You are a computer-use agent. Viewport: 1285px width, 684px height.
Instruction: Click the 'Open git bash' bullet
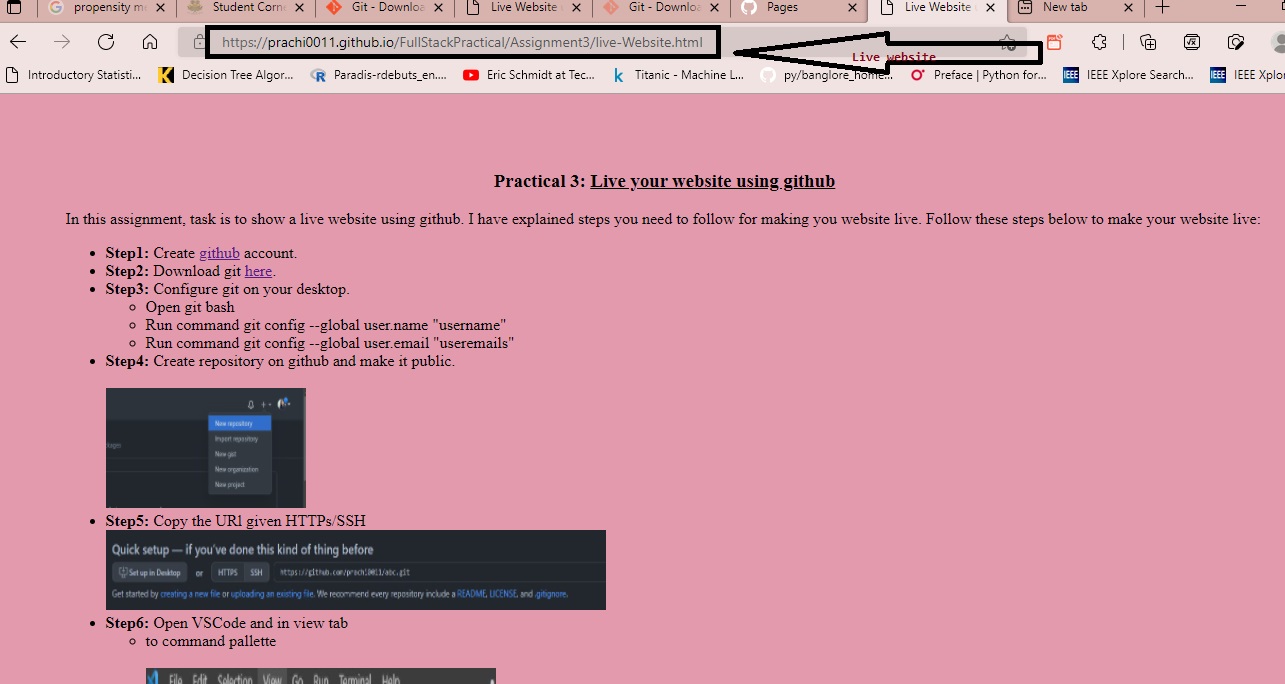[190, 307]
